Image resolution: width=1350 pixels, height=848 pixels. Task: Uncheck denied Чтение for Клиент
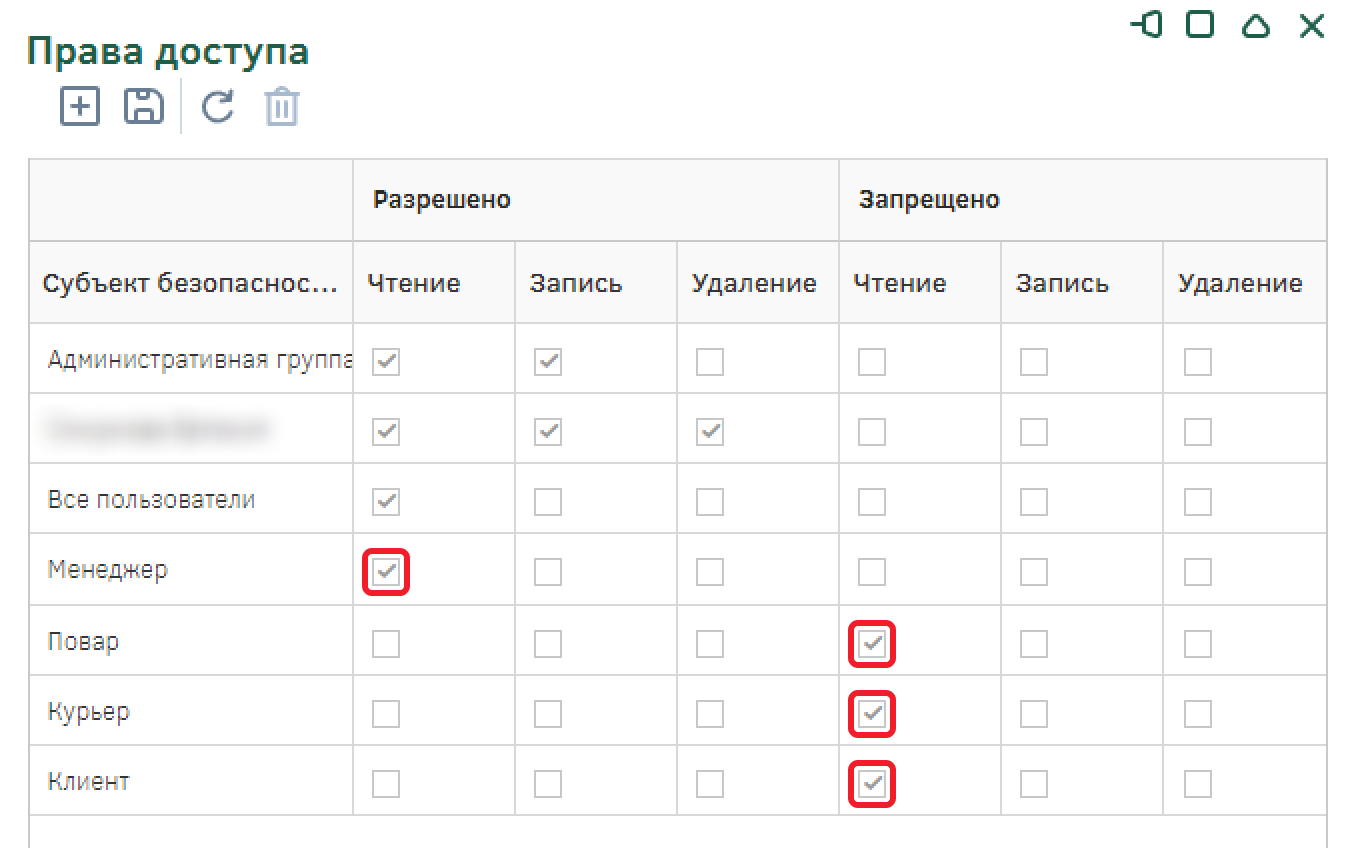pos(872,784)
